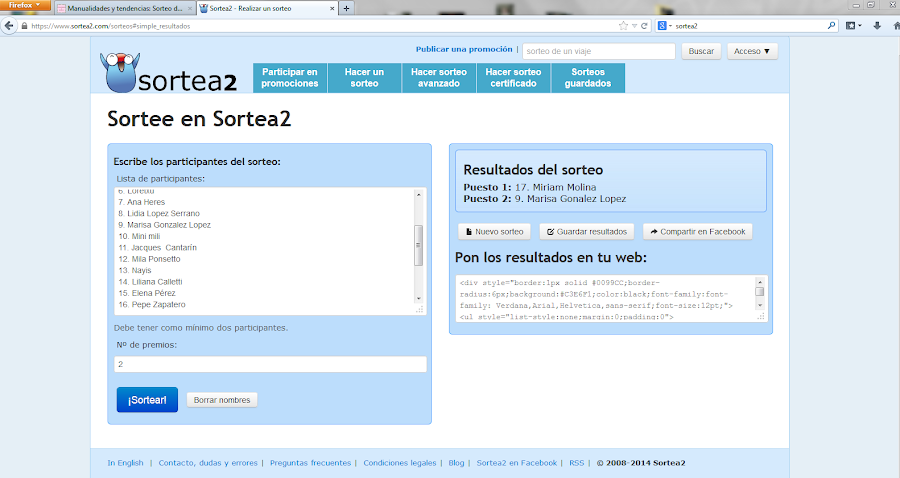Click the embed code scrollbar thumb
900x478 pixels.
[759, 292]
